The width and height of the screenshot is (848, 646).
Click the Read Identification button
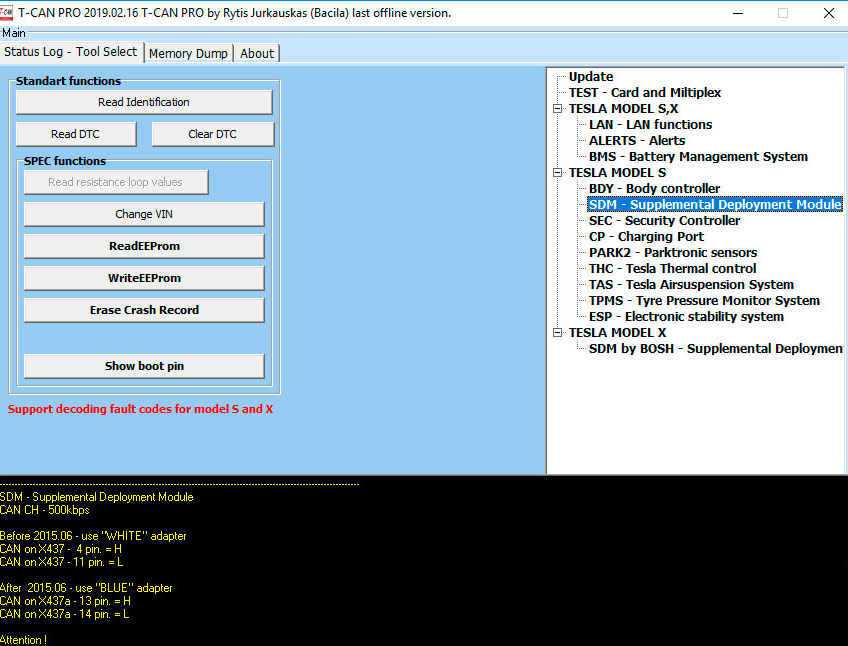(x=144, y=102)
